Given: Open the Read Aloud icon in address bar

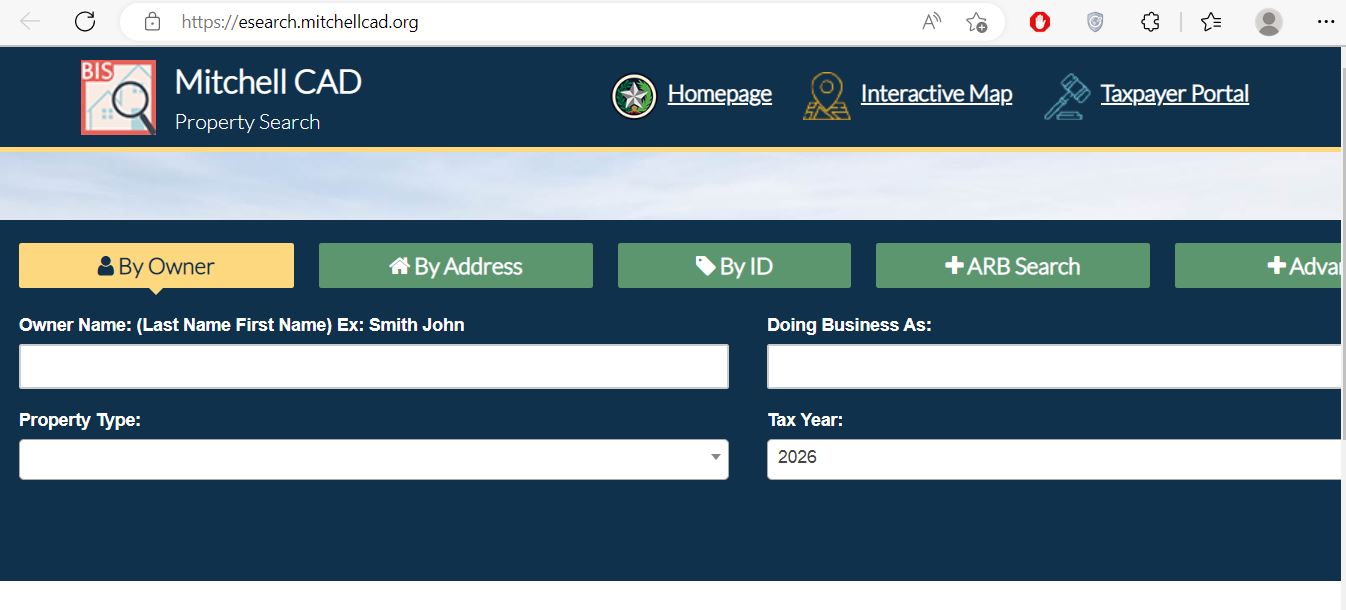Looking at the screenshot, I should pos(932,22).
